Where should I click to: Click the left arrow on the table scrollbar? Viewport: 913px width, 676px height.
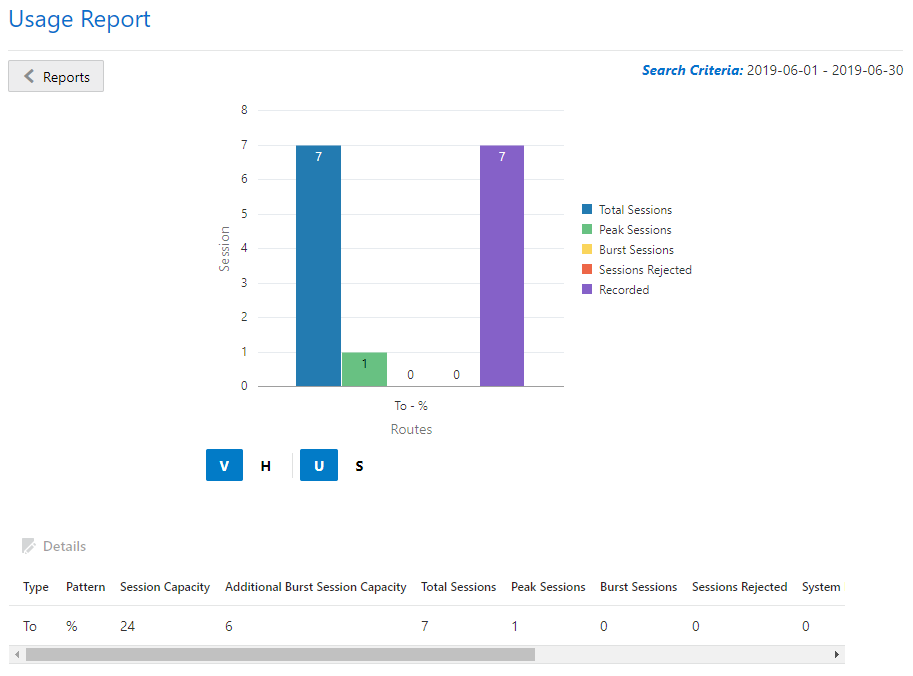(17, 654)
